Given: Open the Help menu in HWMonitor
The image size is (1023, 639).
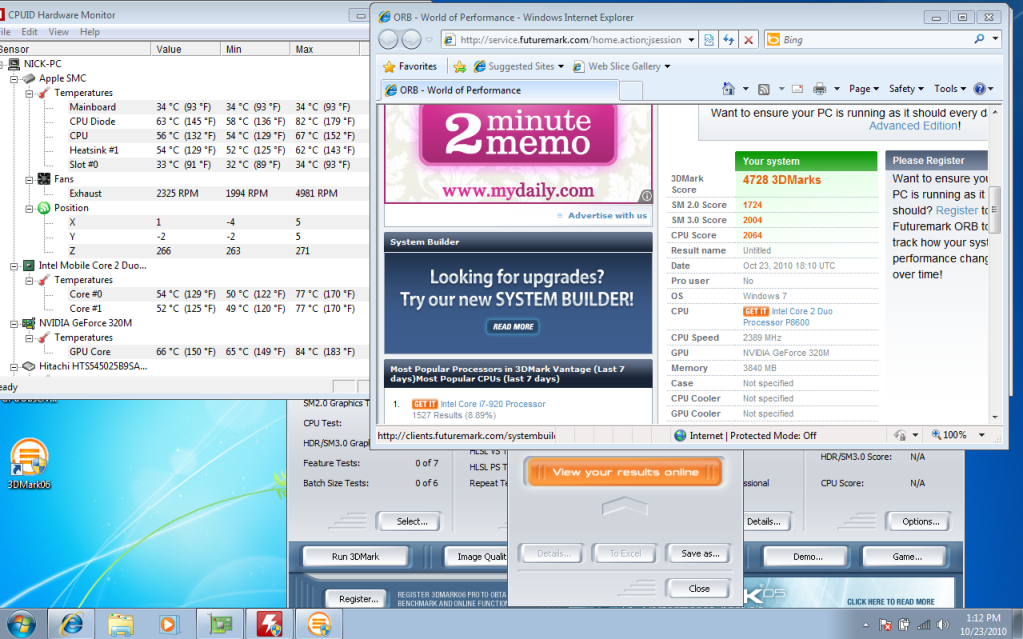Looking at the screenshot, I should [89, 32].
